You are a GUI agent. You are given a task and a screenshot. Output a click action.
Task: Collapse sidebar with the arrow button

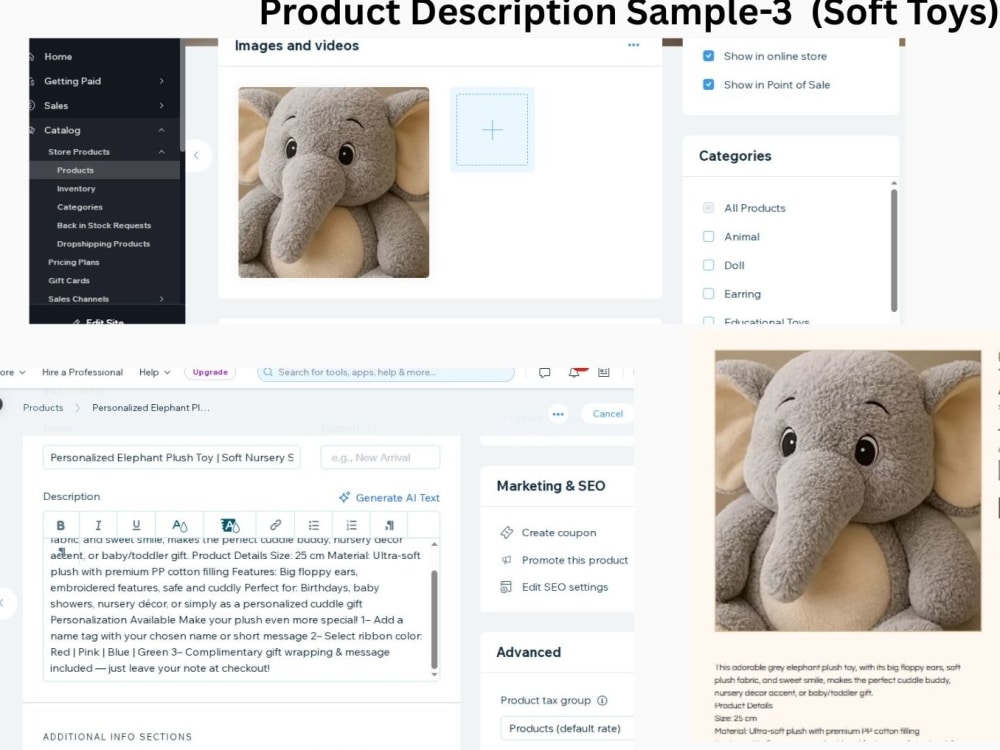point(196,155)
